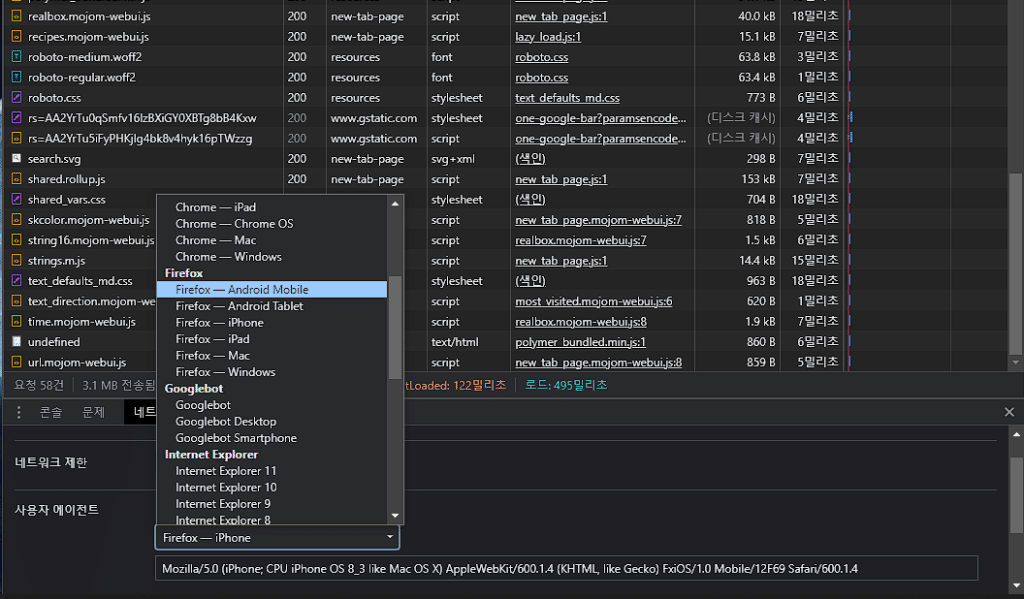1024x599 pixels.
Task: Click font icon beside roboto-regular.woff2
Action: [x=16, y=77]
